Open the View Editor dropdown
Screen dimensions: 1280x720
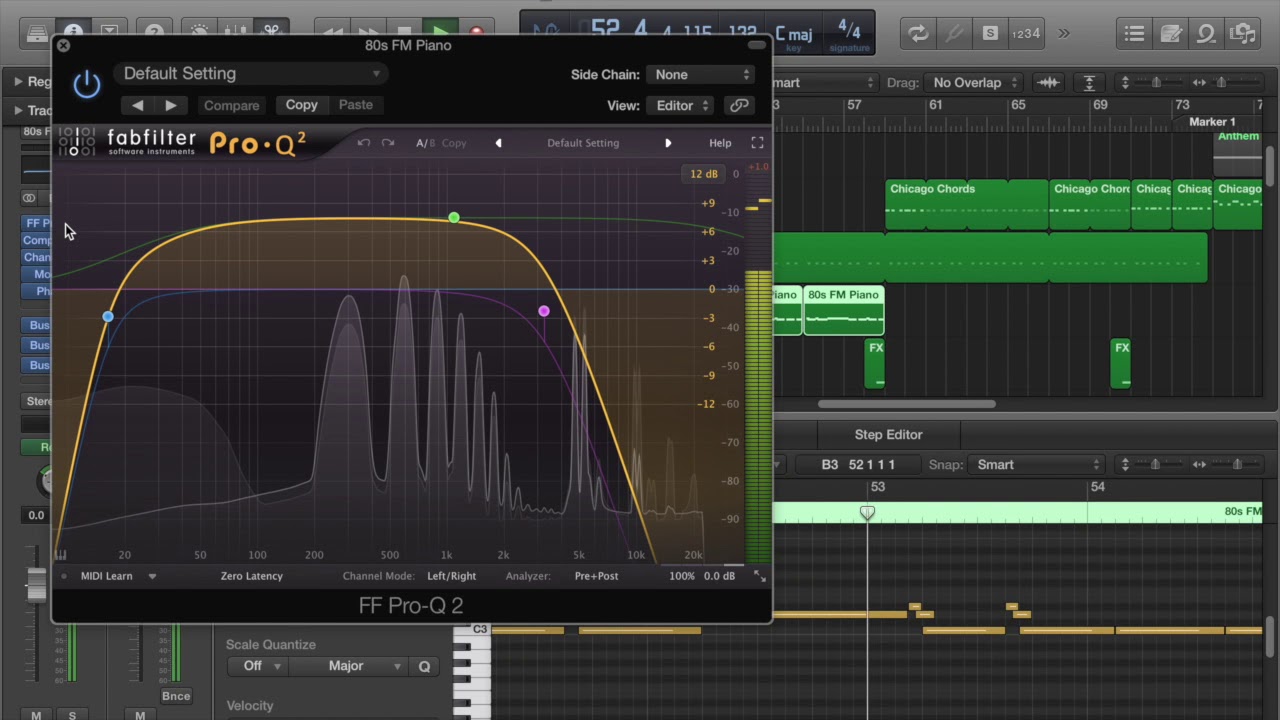click(680, 105)
